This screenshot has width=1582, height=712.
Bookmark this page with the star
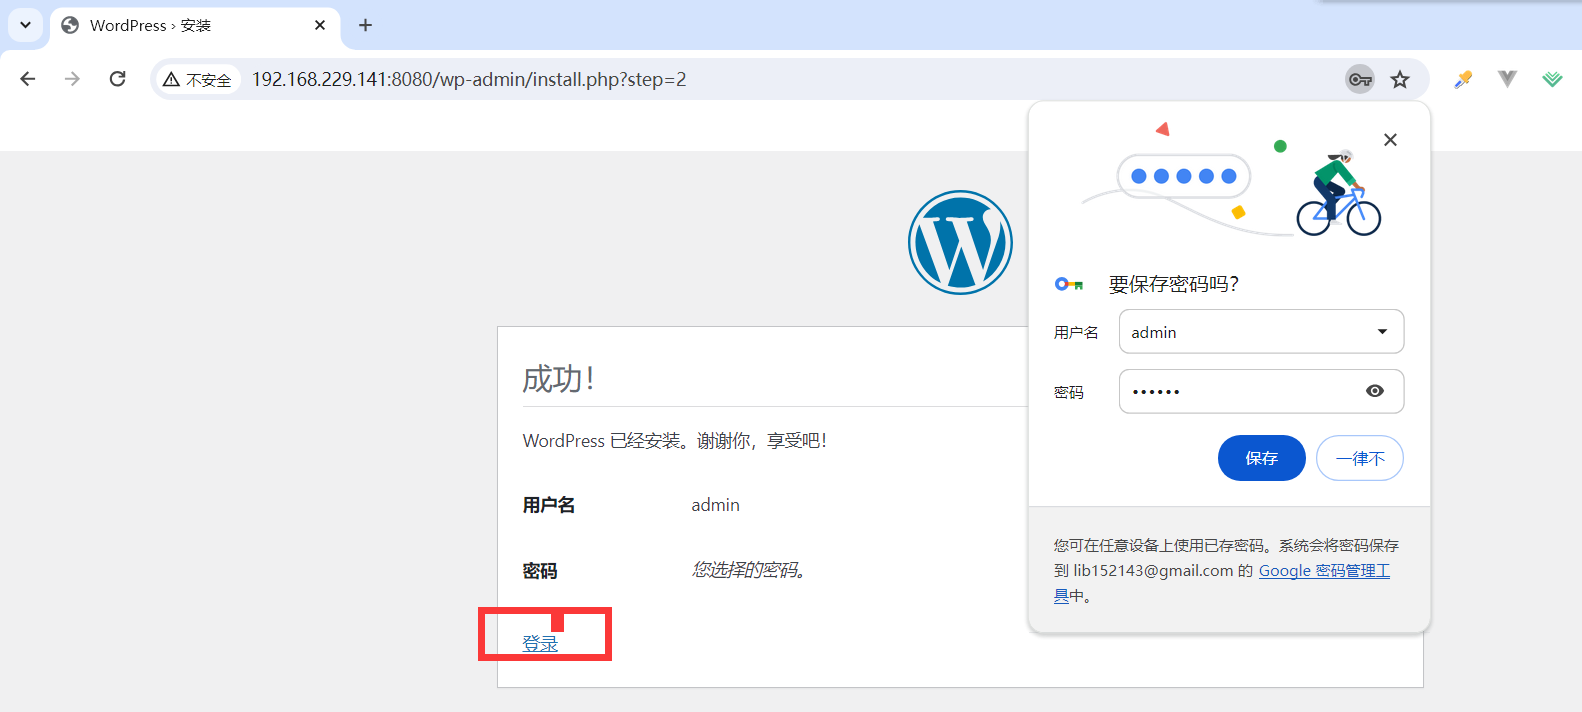tap(1400, 80)
